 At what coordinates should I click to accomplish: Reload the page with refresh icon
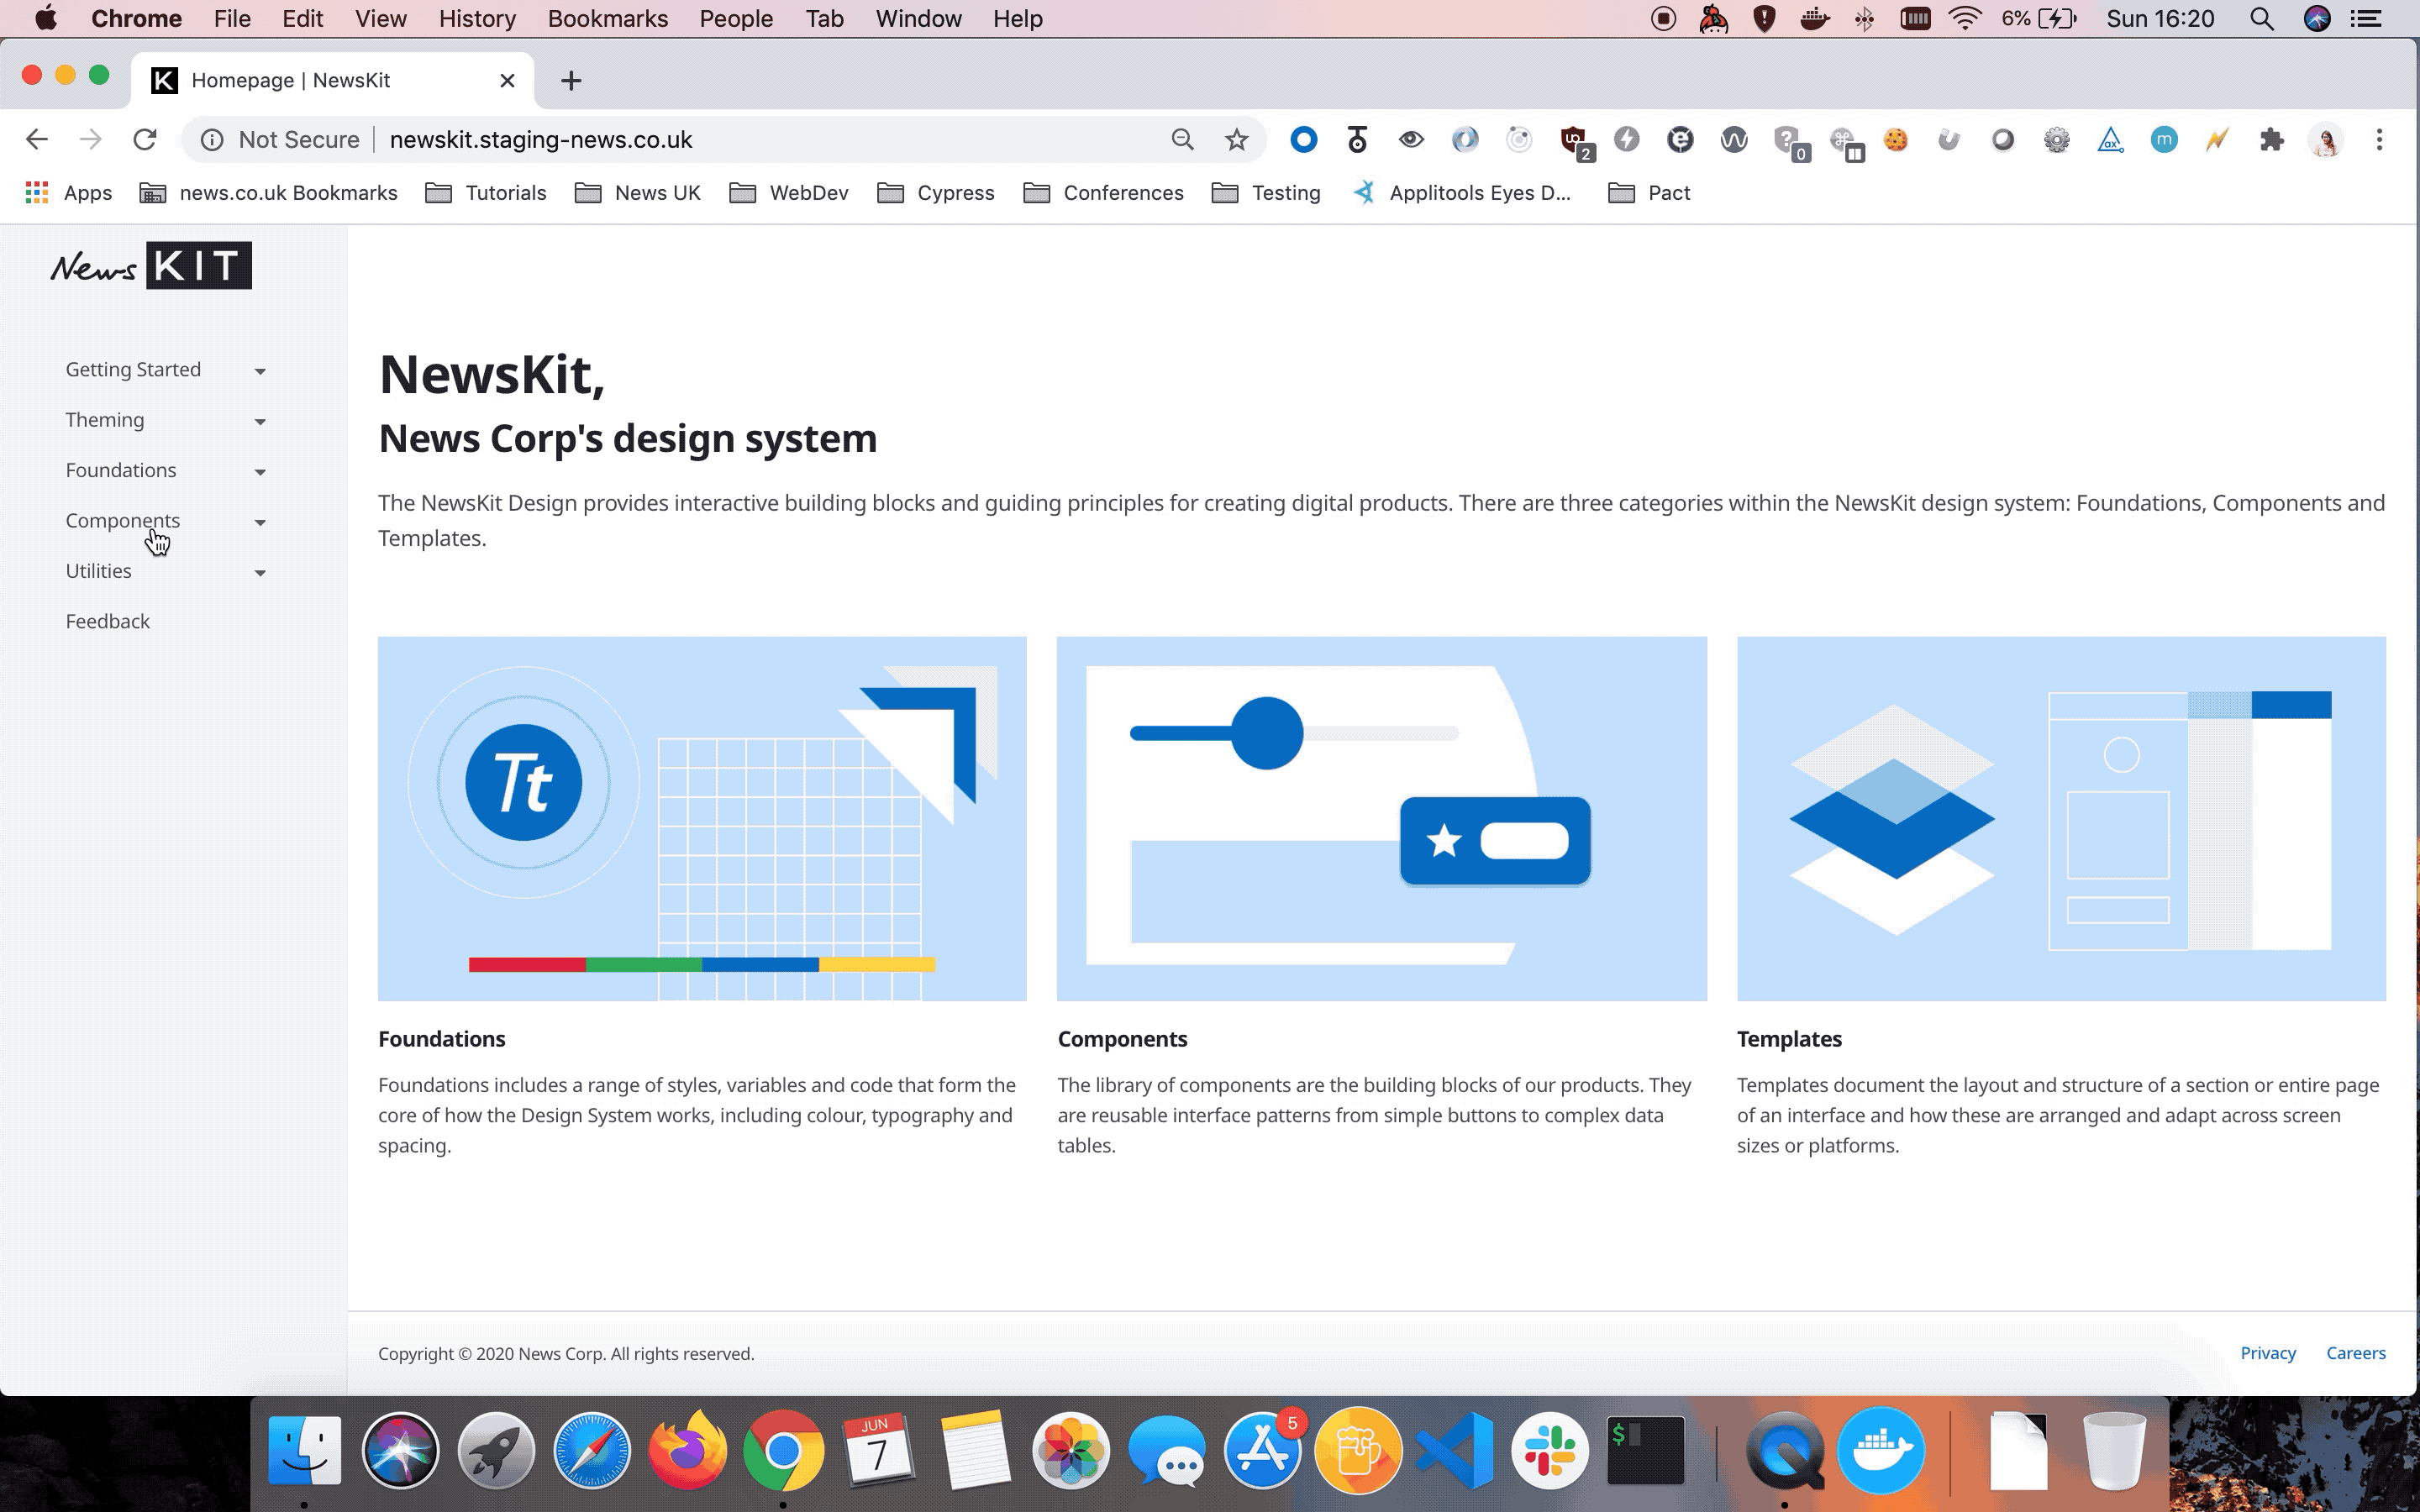coord(145,140)
